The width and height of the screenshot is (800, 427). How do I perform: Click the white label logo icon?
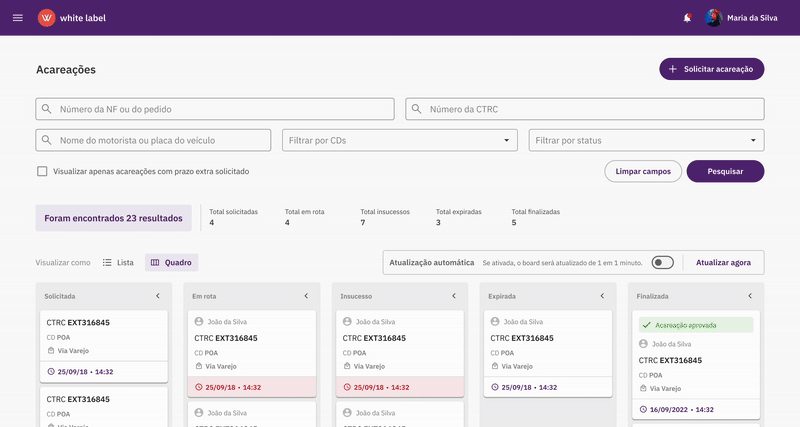click(47, 18)
